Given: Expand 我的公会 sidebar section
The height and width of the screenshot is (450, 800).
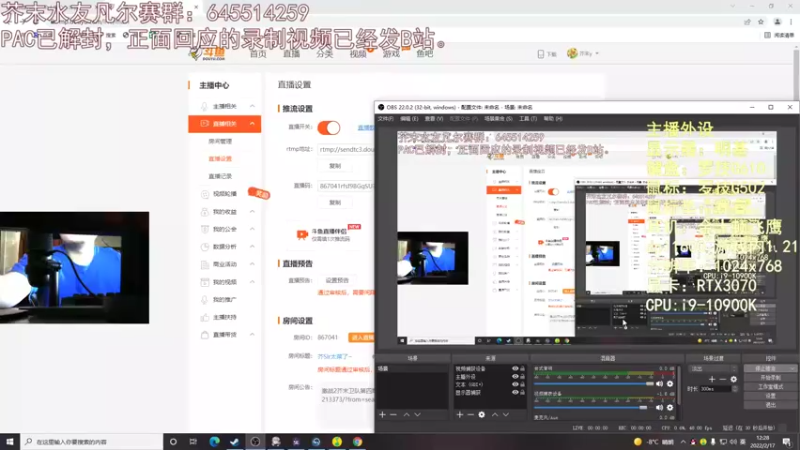Looking at the screenshot, I should click(x=252, y=229).
